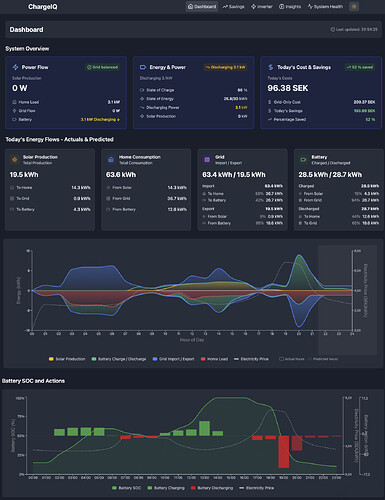This screenshot has width=385, height=500.
Task: Open the Inverter tab
Action: coord(262,6)
